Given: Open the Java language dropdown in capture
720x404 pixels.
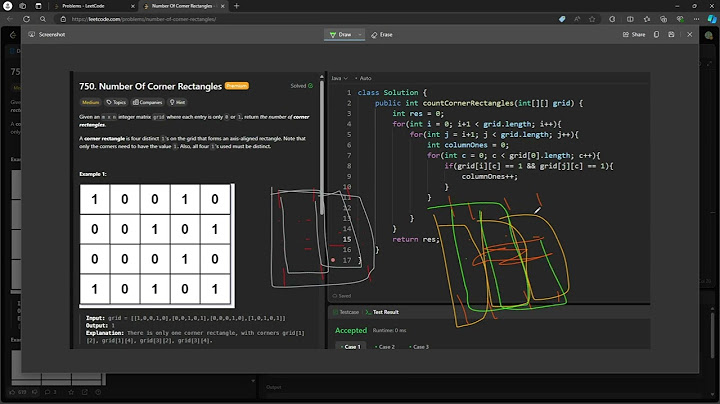Looking at the screenshot, I should pos(339,78).
